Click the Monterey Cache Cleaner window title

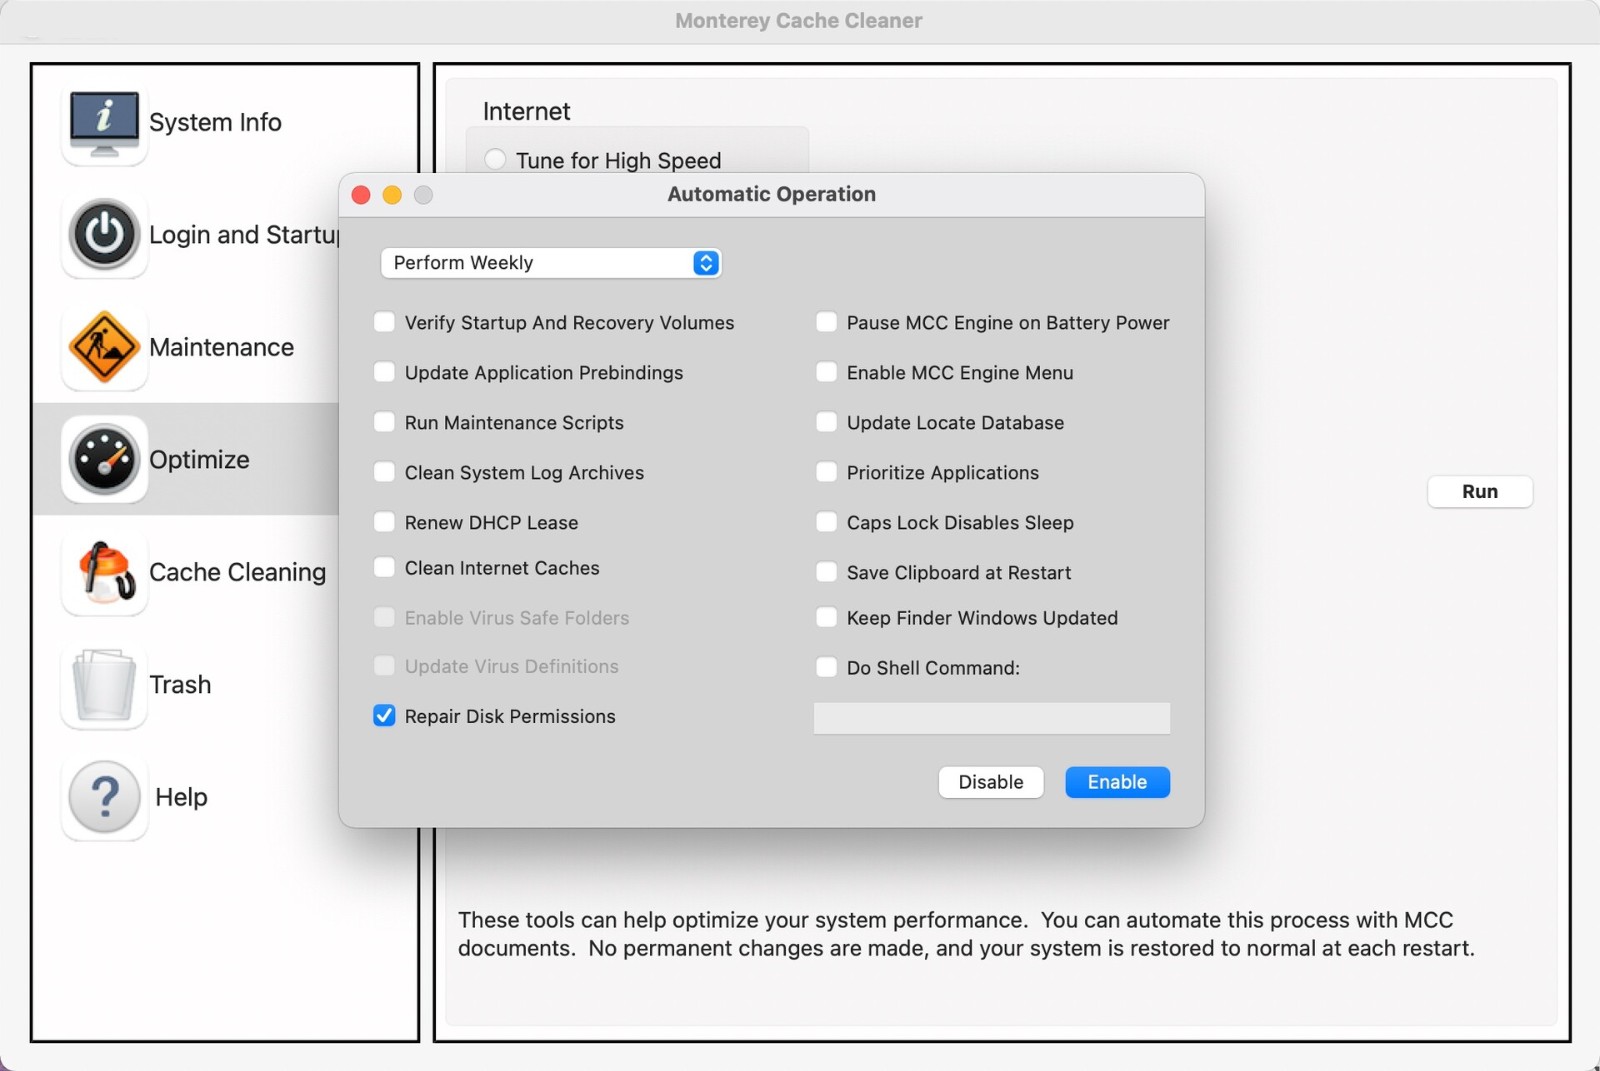point(798,20)
